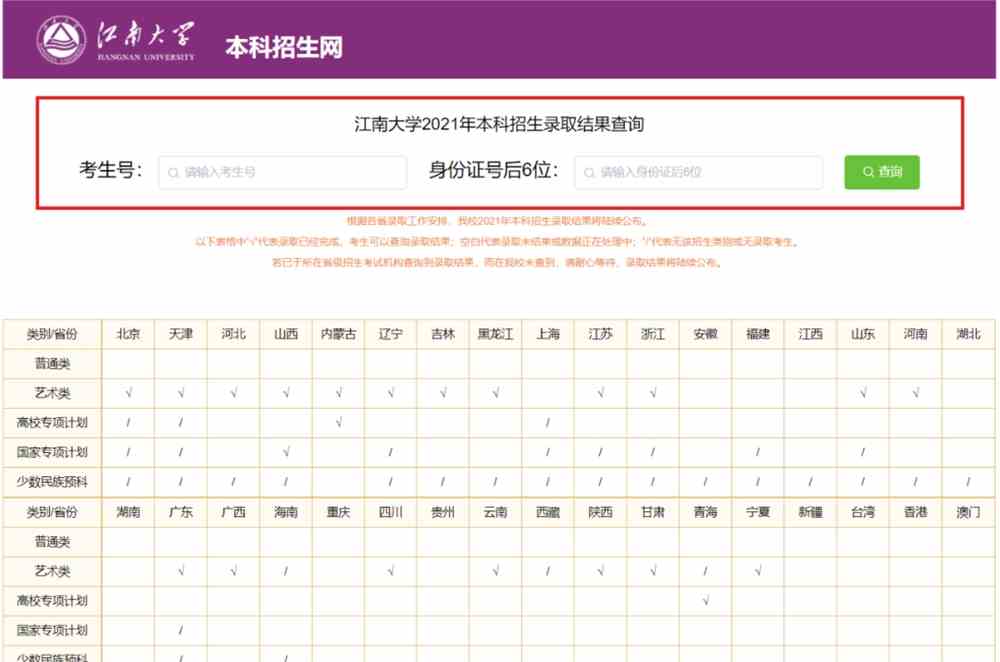Focus the 身份证号后6位 input field
The height and width of the screenshot is (662, 1000).
(698, 172)
